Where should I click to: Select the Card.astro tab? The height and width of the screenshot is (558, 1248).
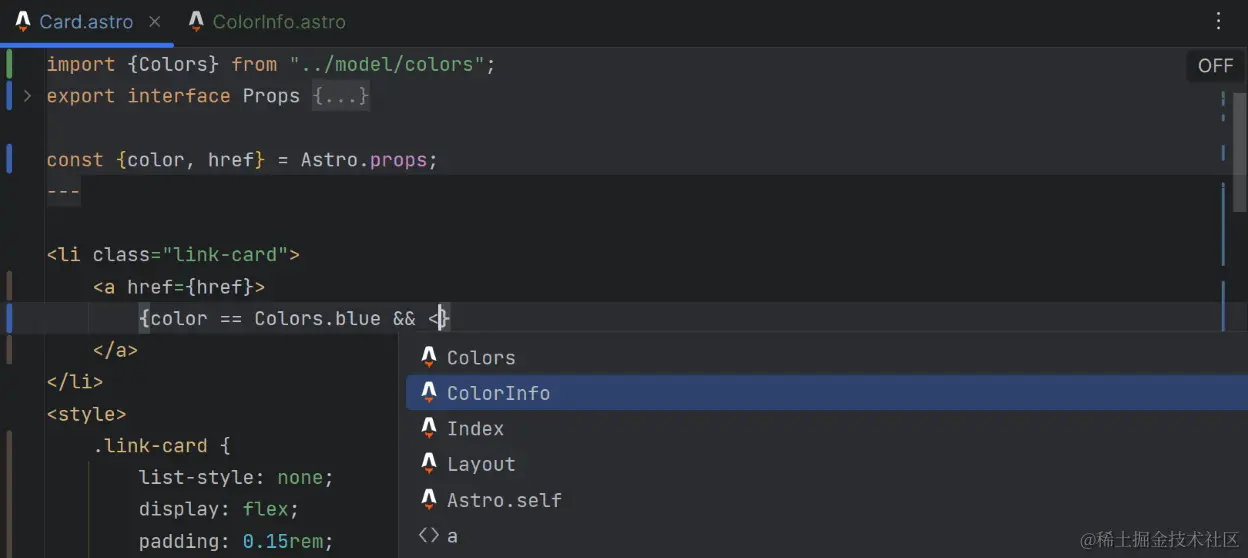[x=86, y=21]
